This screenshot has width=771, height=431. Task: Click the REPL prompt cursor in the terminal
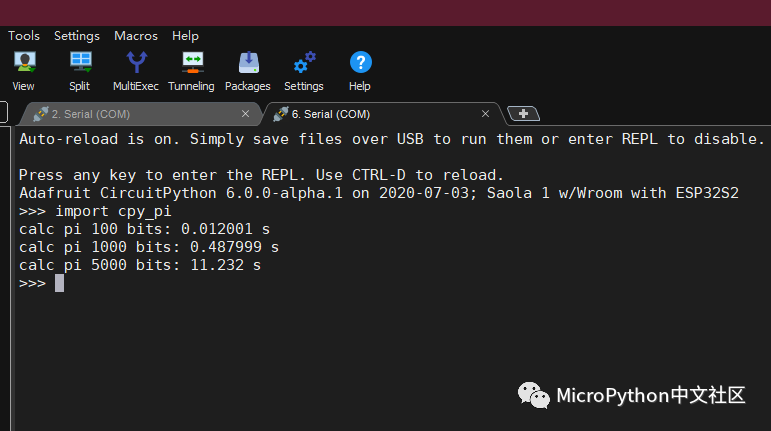pyautogui.click(x=59, y=283)
